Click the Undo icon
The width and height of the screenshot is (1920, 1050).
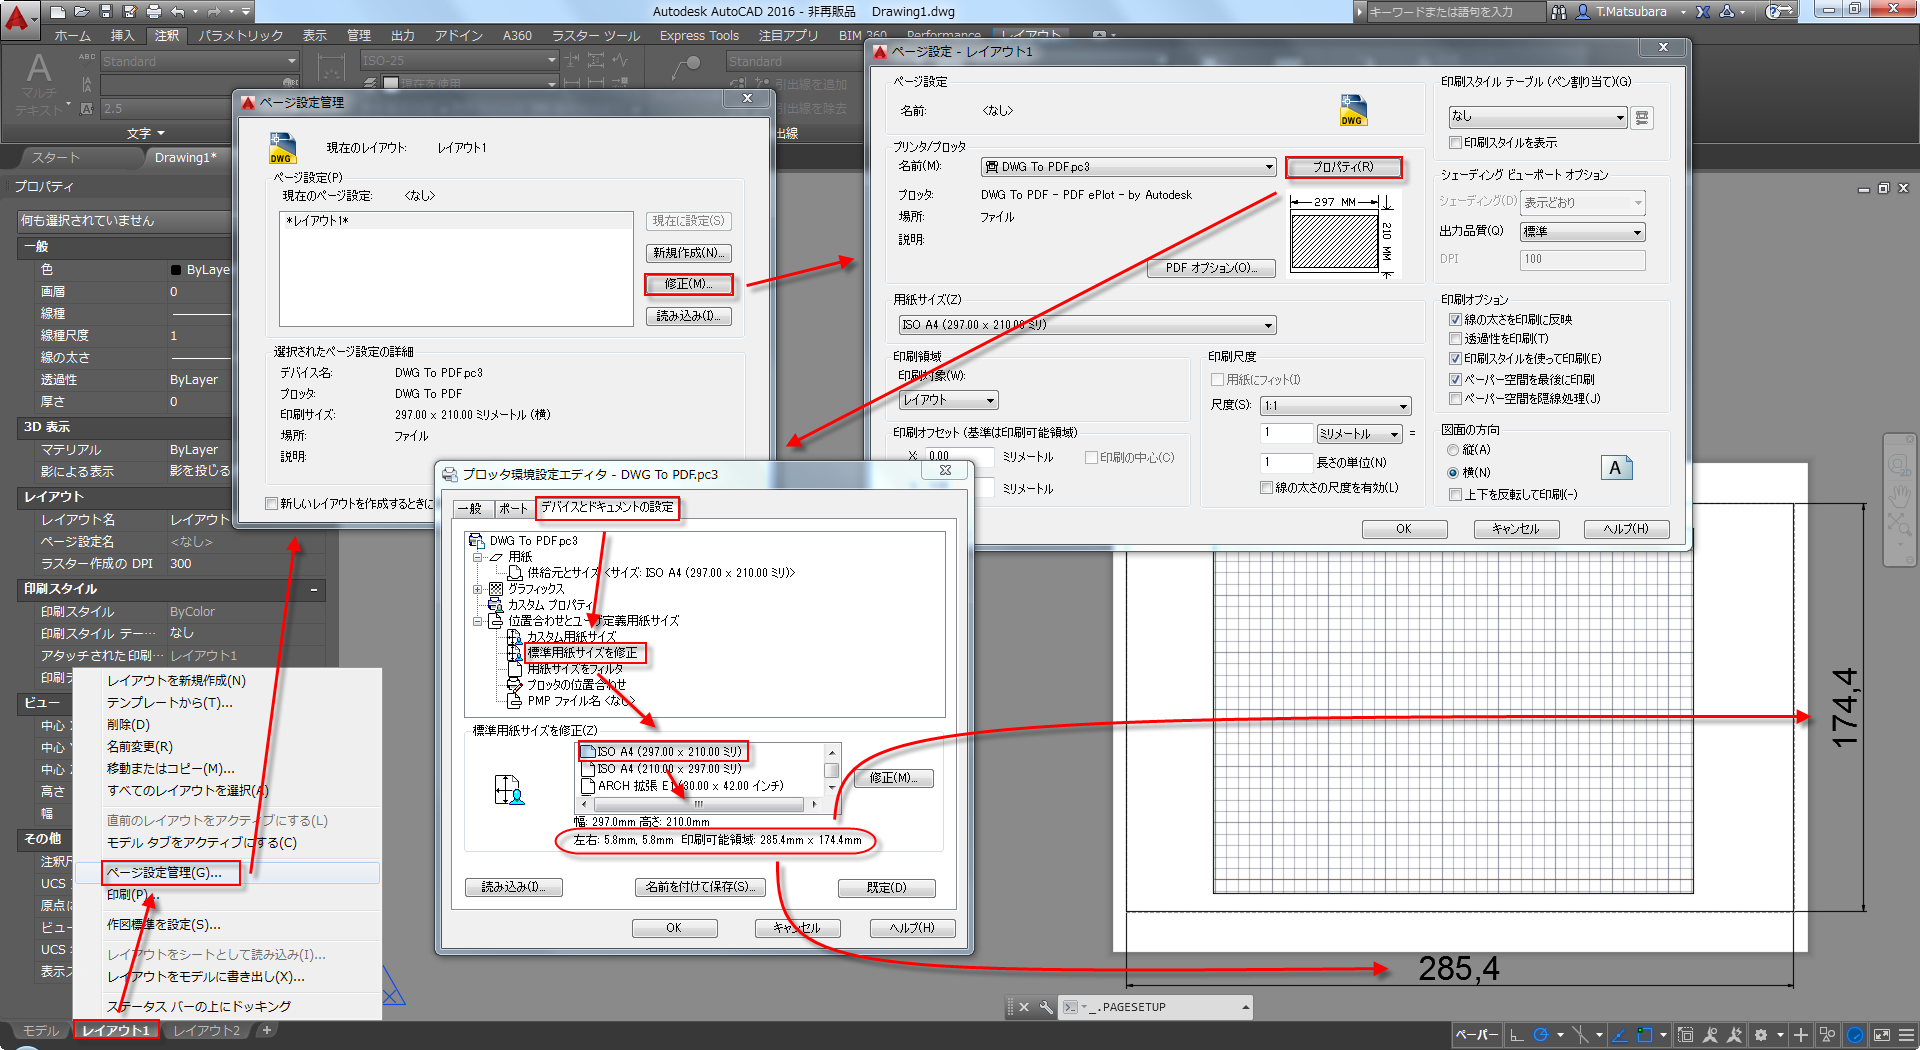177,12
